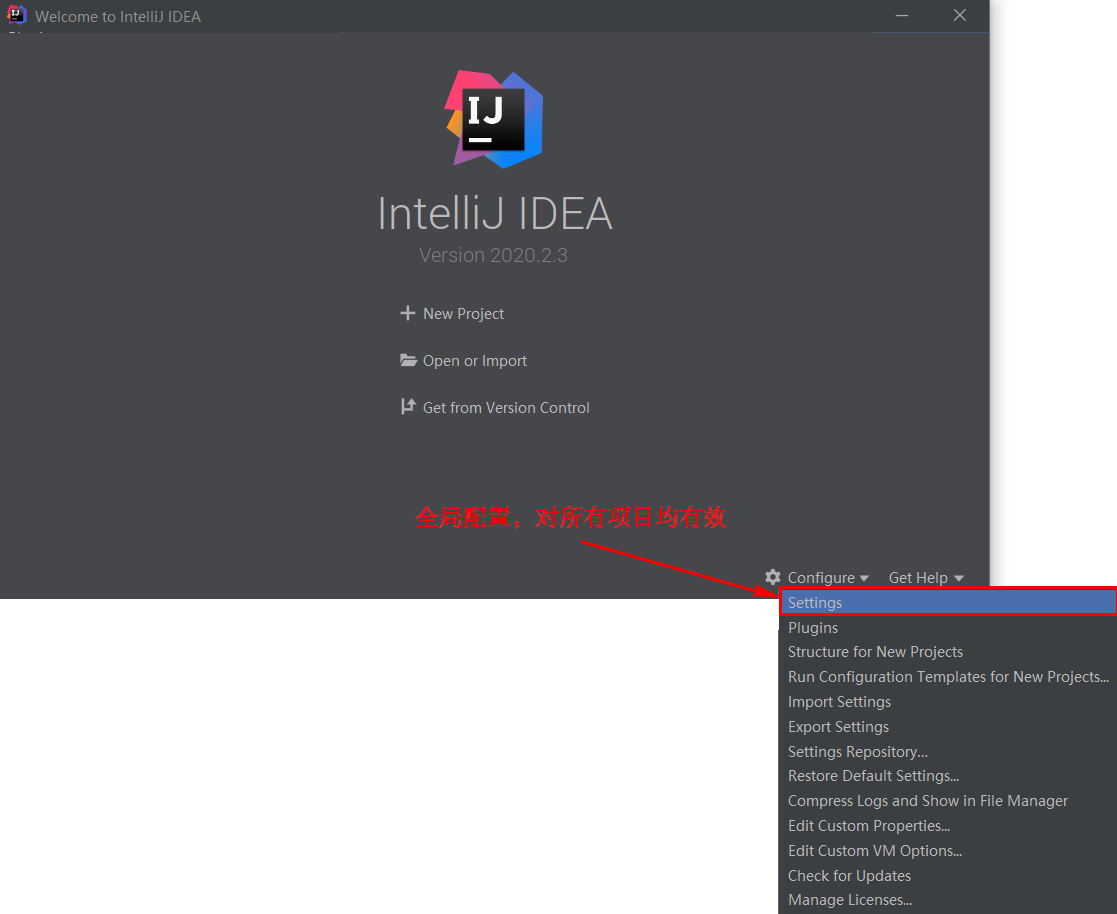Click the IntelliJ IDEA logo
Viewport: 1117px width, 914px height.
click(494, 119)
